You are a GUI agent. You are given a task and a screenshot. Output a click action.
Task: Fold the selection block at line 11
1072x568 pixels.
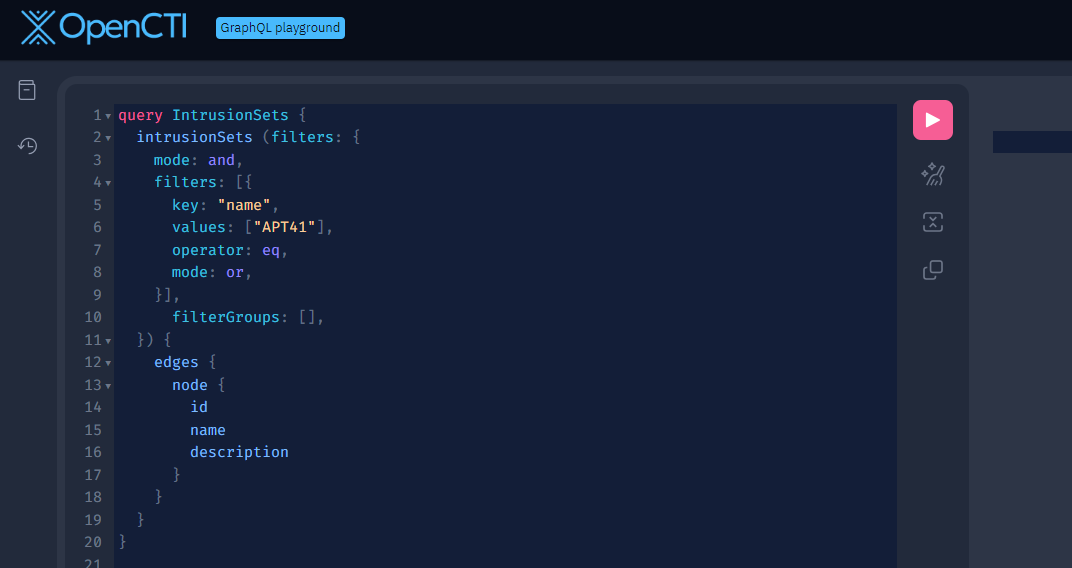pos(108,341)
